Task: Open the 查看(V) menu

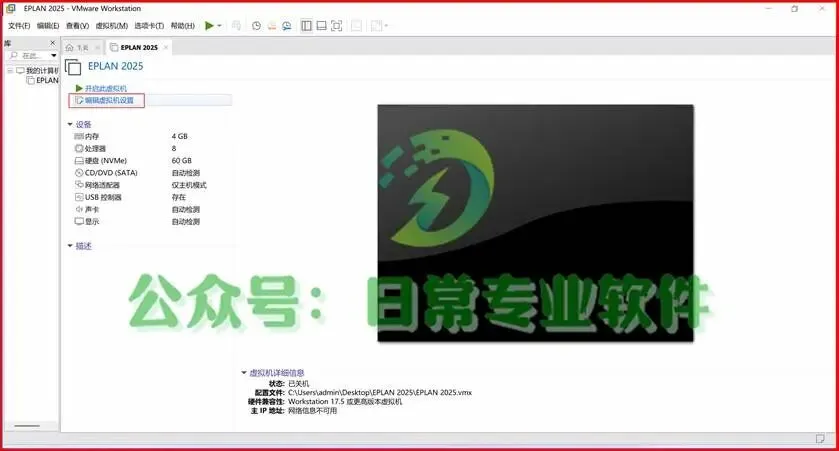Action: (77, 26)
